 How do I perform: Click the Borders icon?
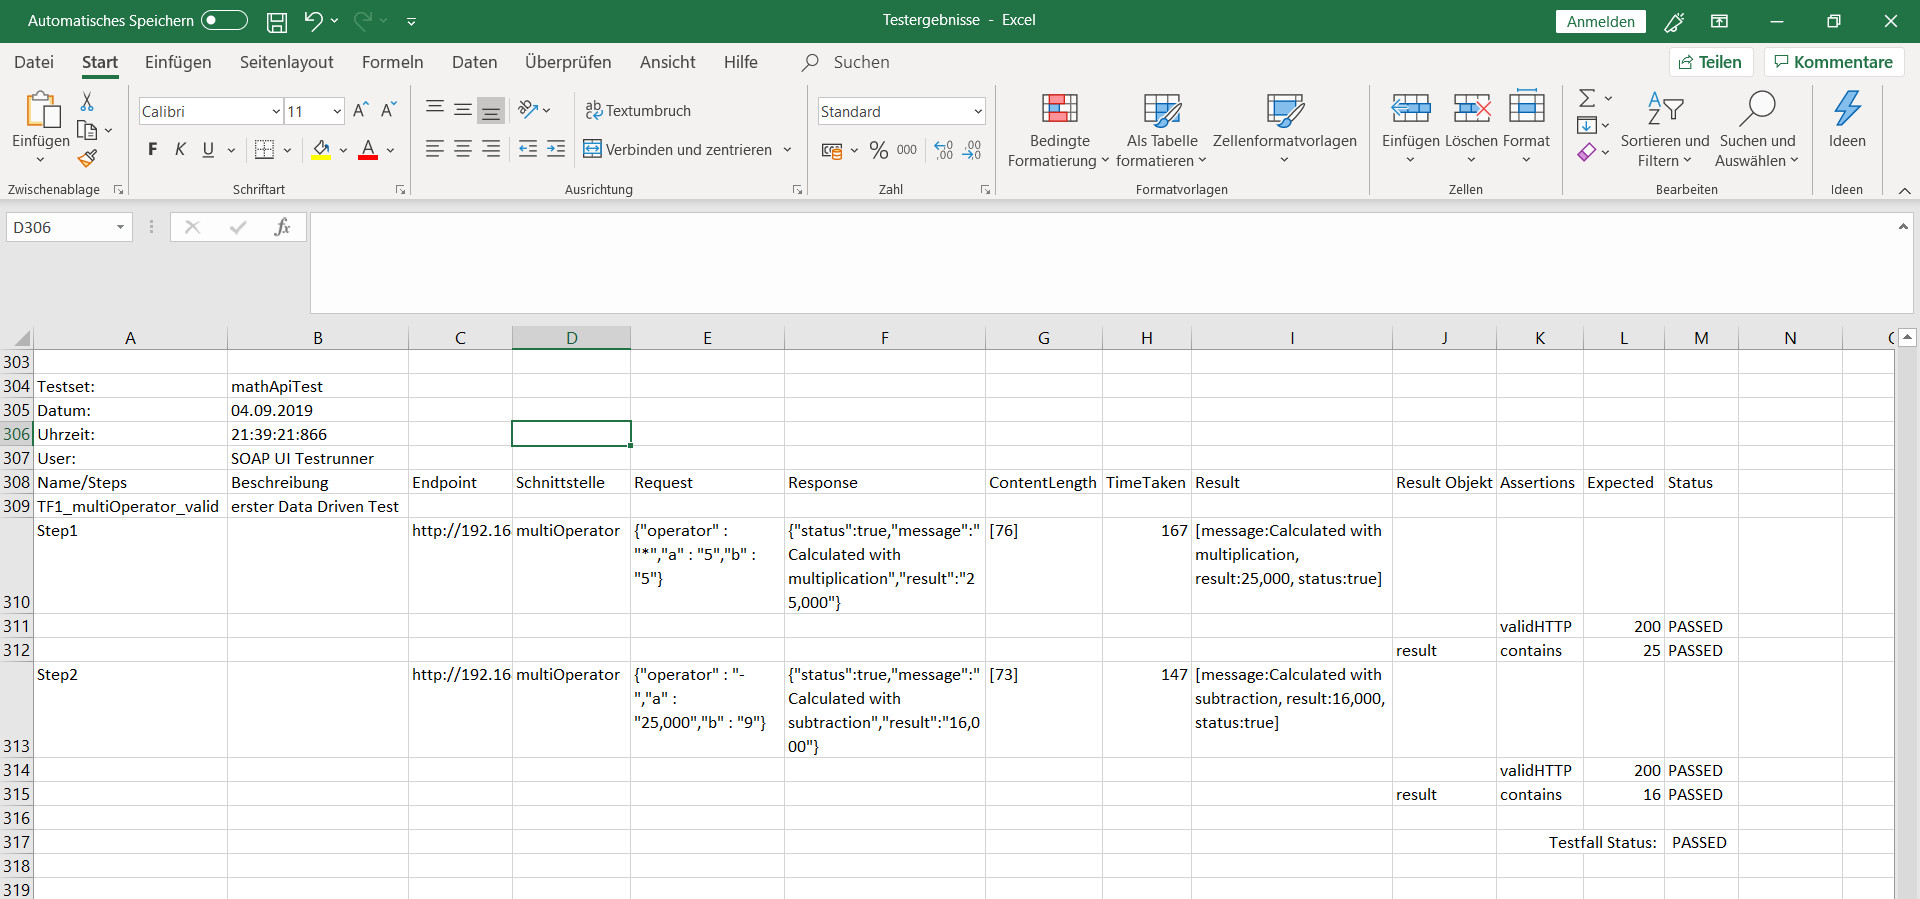point(264,150)
